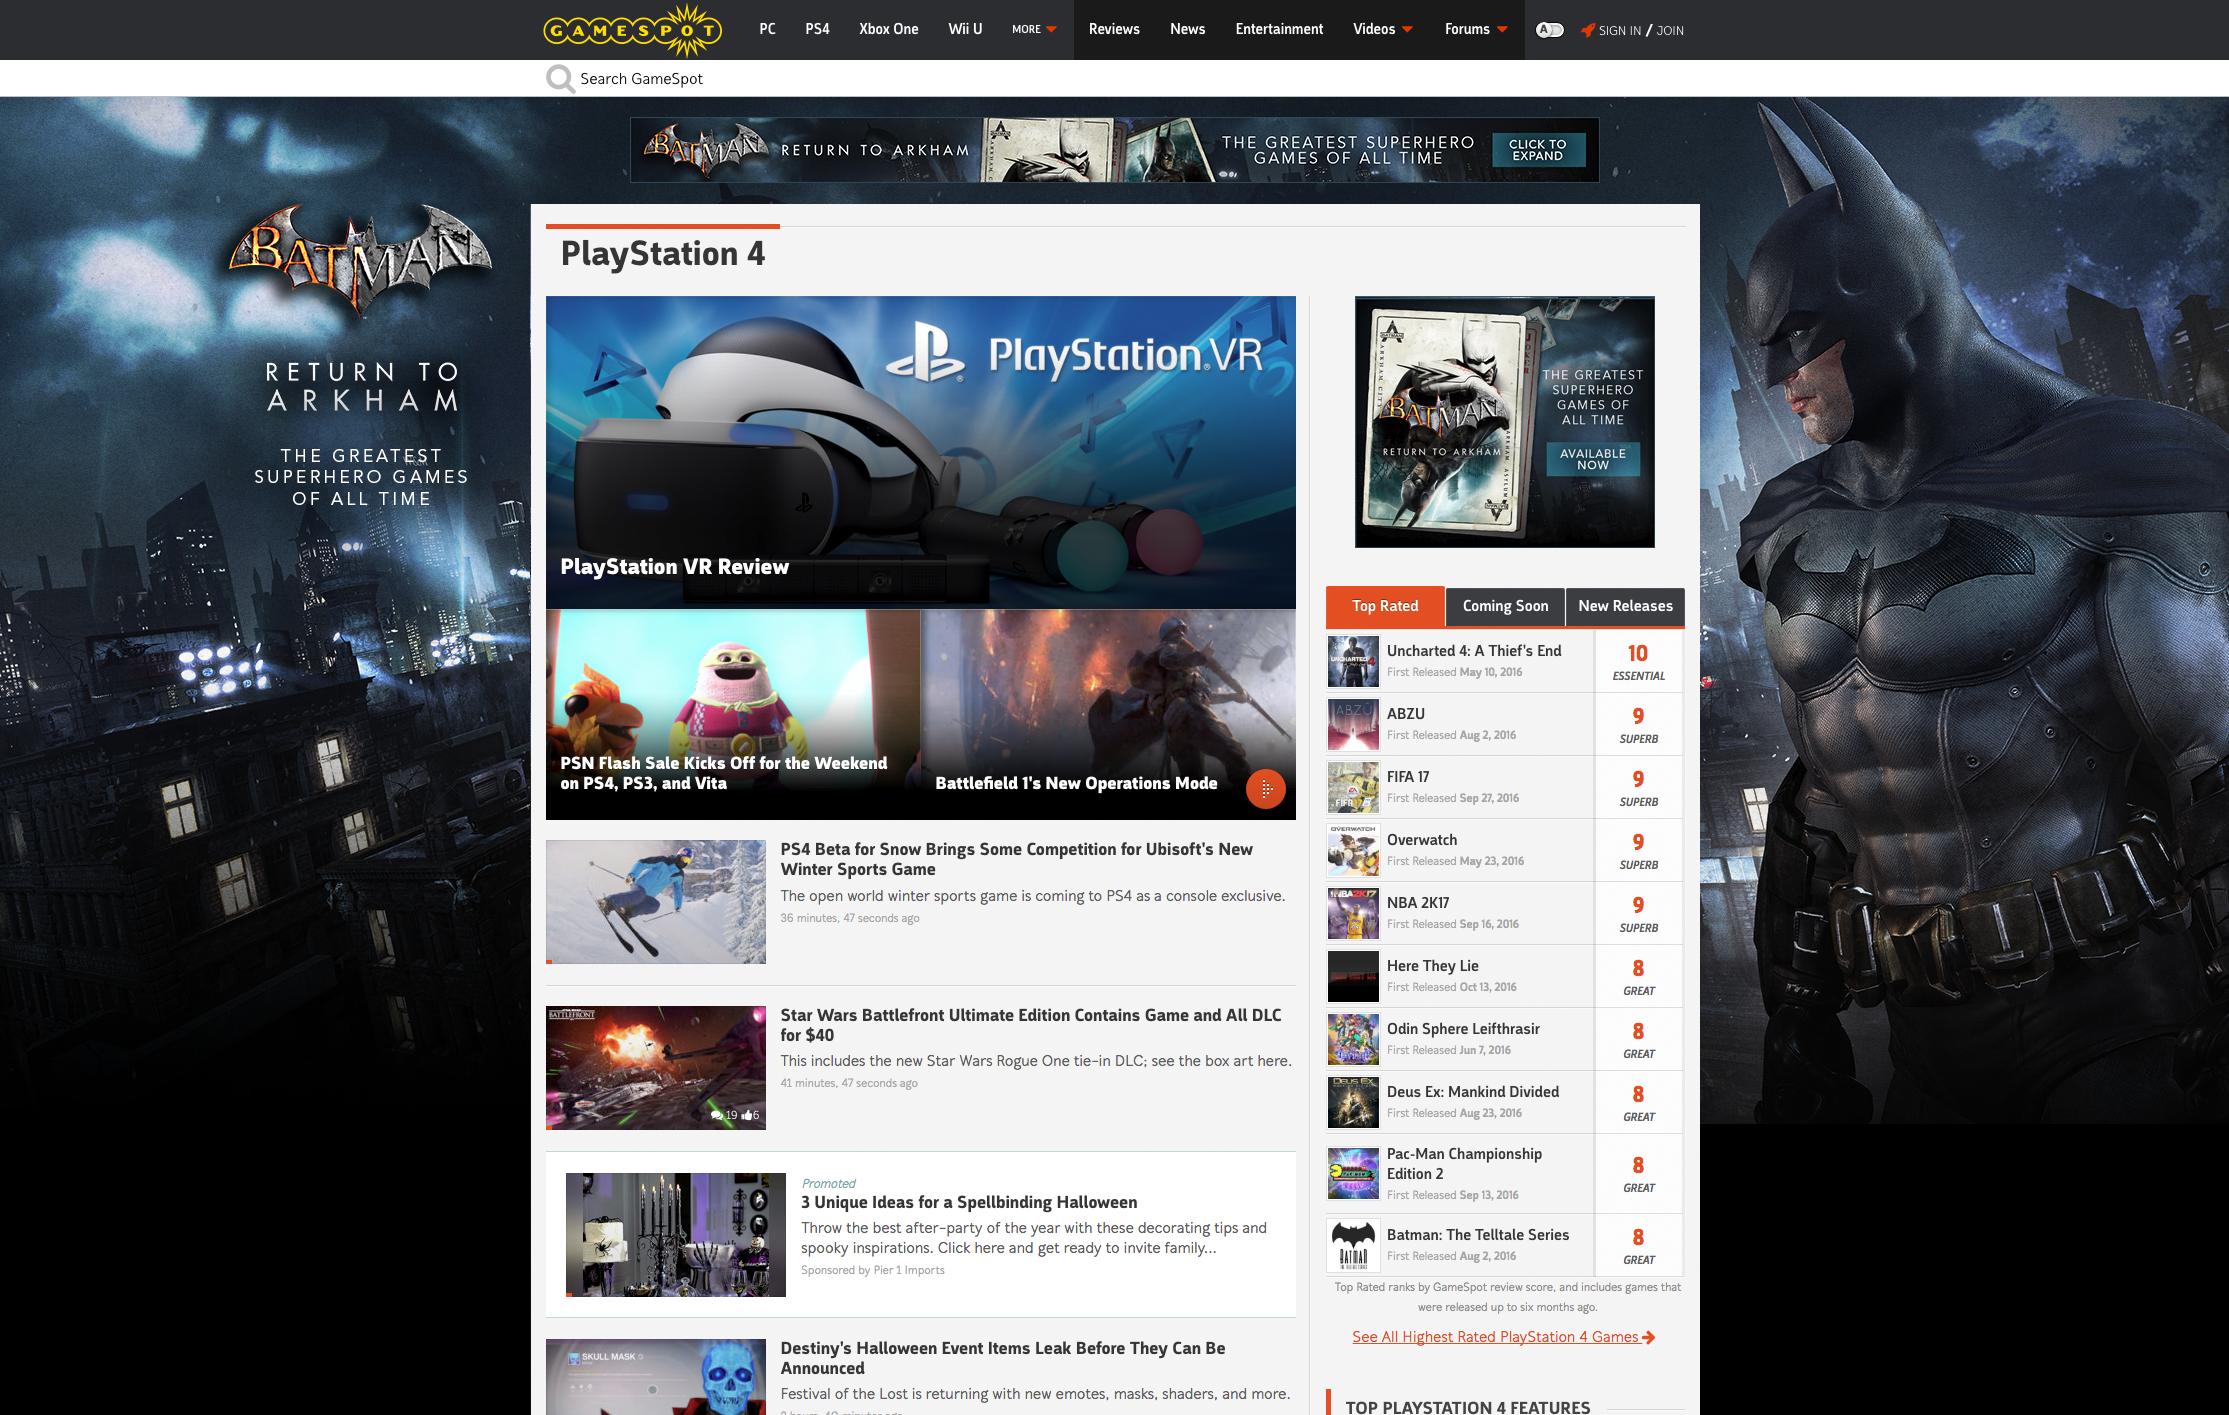Open the skier article thumbnail

click(656, 902)
